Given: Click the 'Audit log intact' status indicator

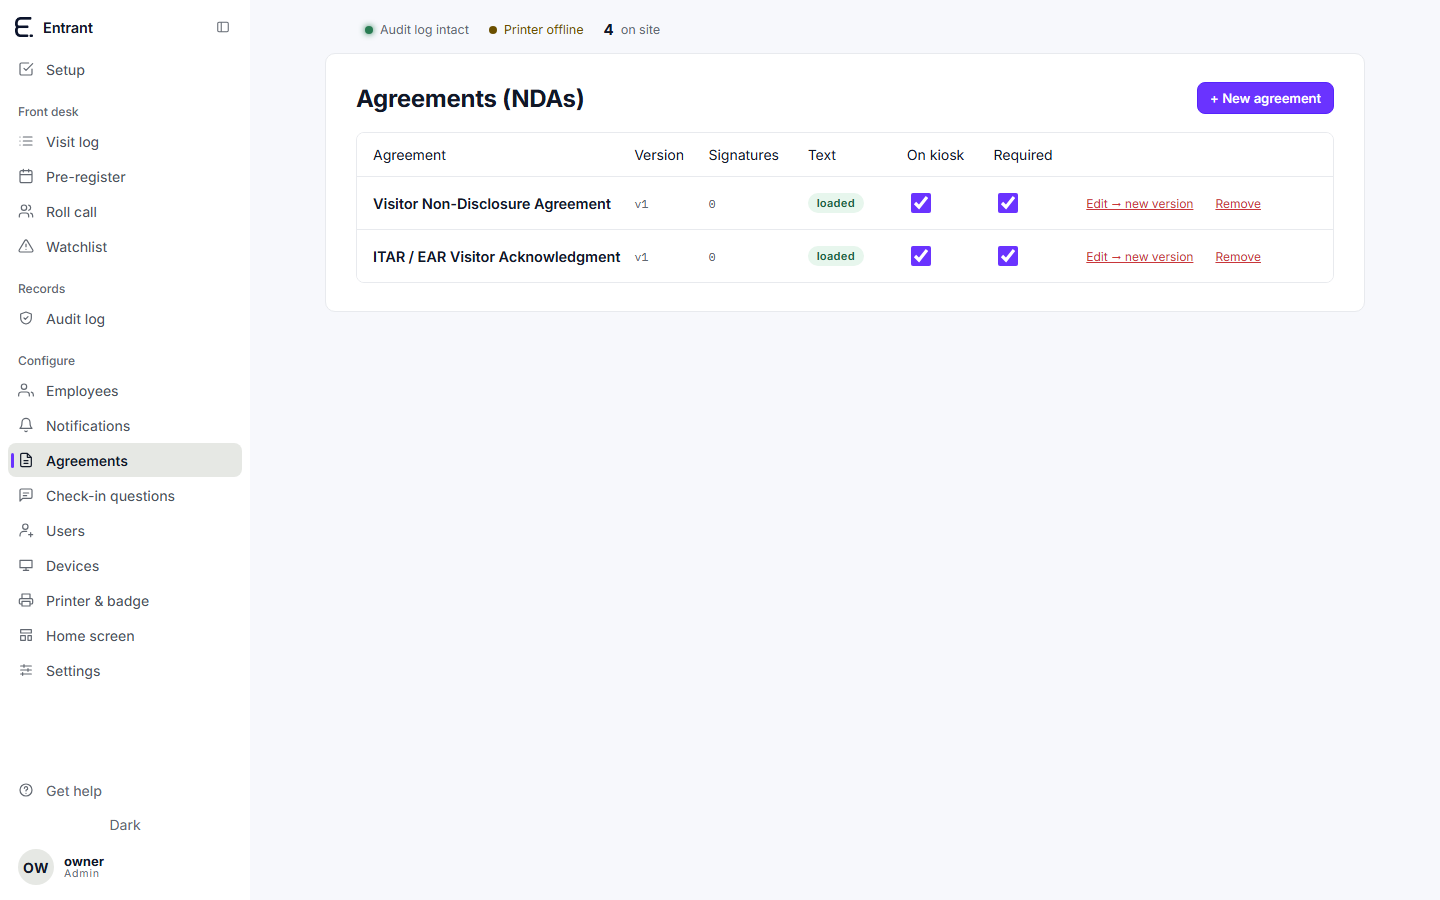Looking at the screenshot, I should (x=416, y=30).
